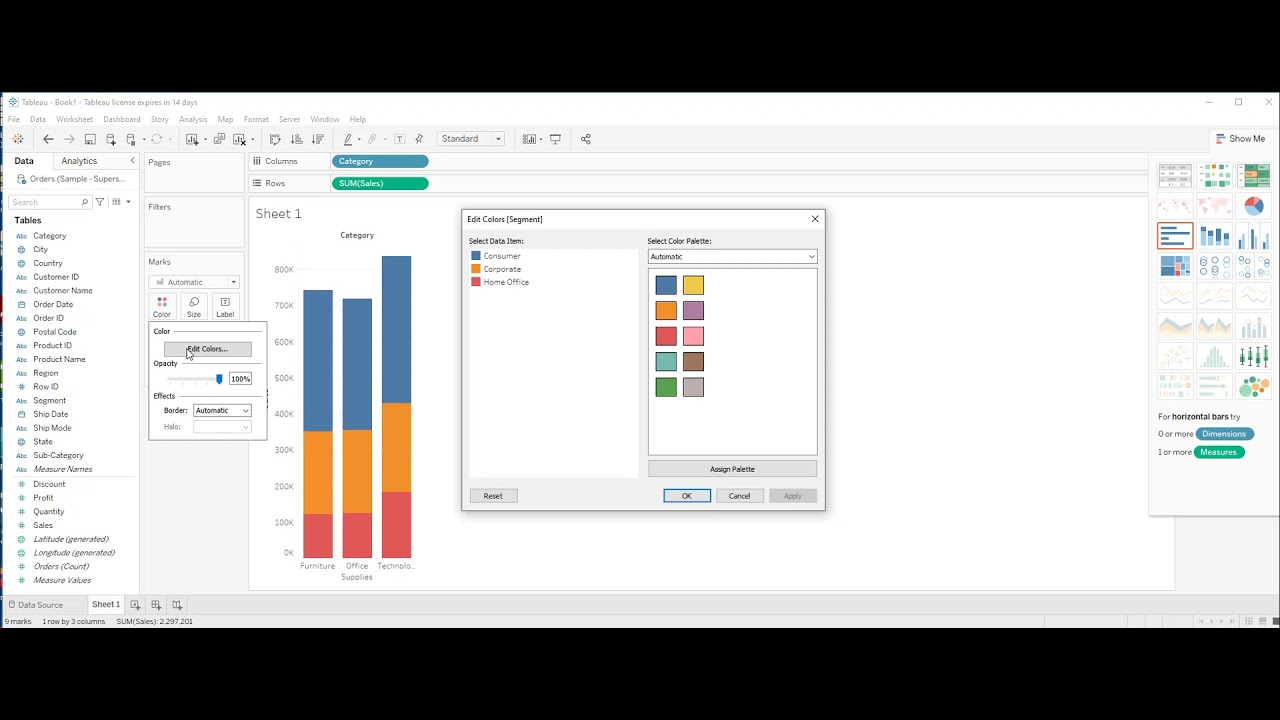
Task: Click the highlight pen toolbar icon
Action: (348, 139)
